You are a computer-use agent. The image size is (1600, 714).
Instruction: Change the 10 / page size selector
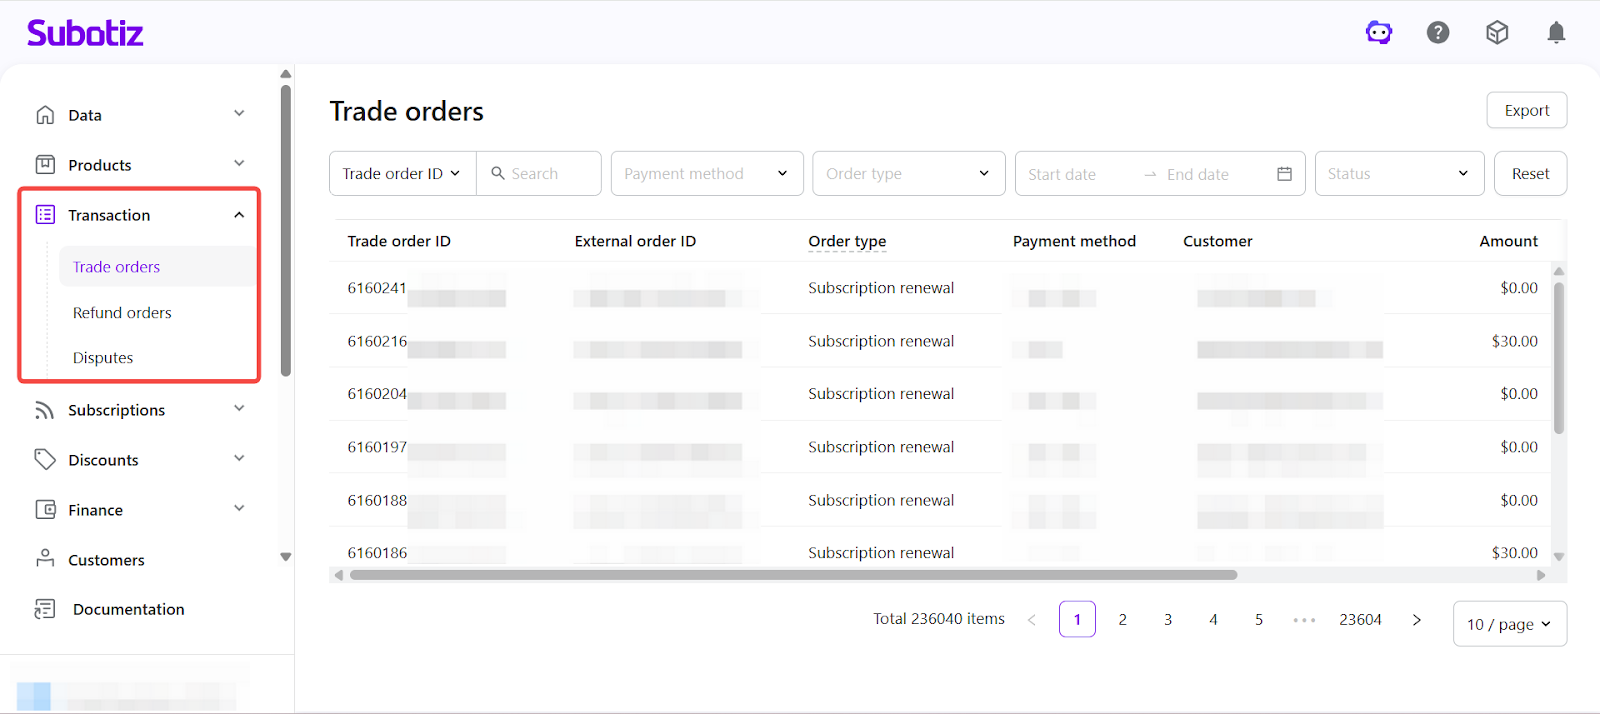pyautogui.click(x=1509, y=624)
